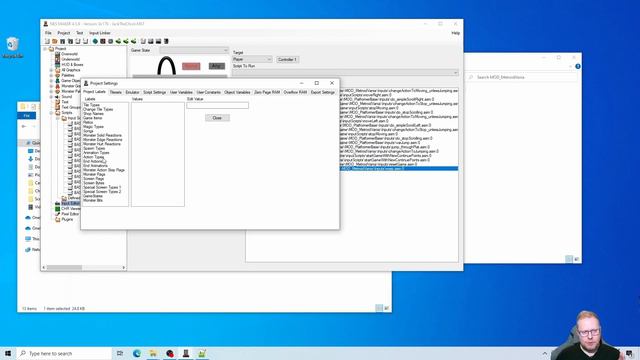Switch to the Object Variables tab
This screenshot has width=640, height=360.
click(237, 92)
